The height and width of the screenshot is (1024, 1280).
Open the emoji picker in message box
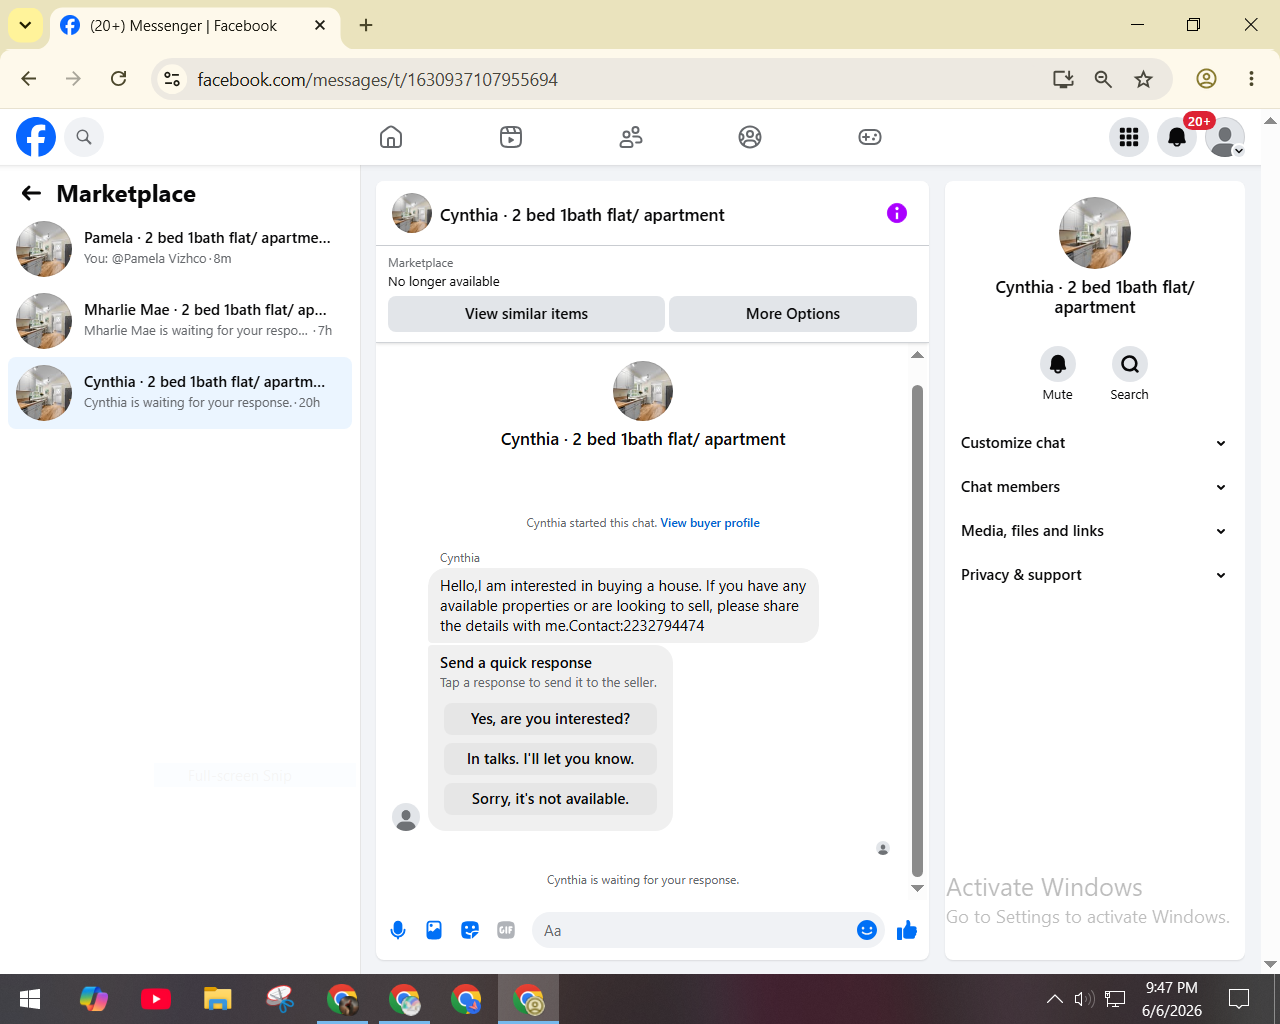coord(867,930)
